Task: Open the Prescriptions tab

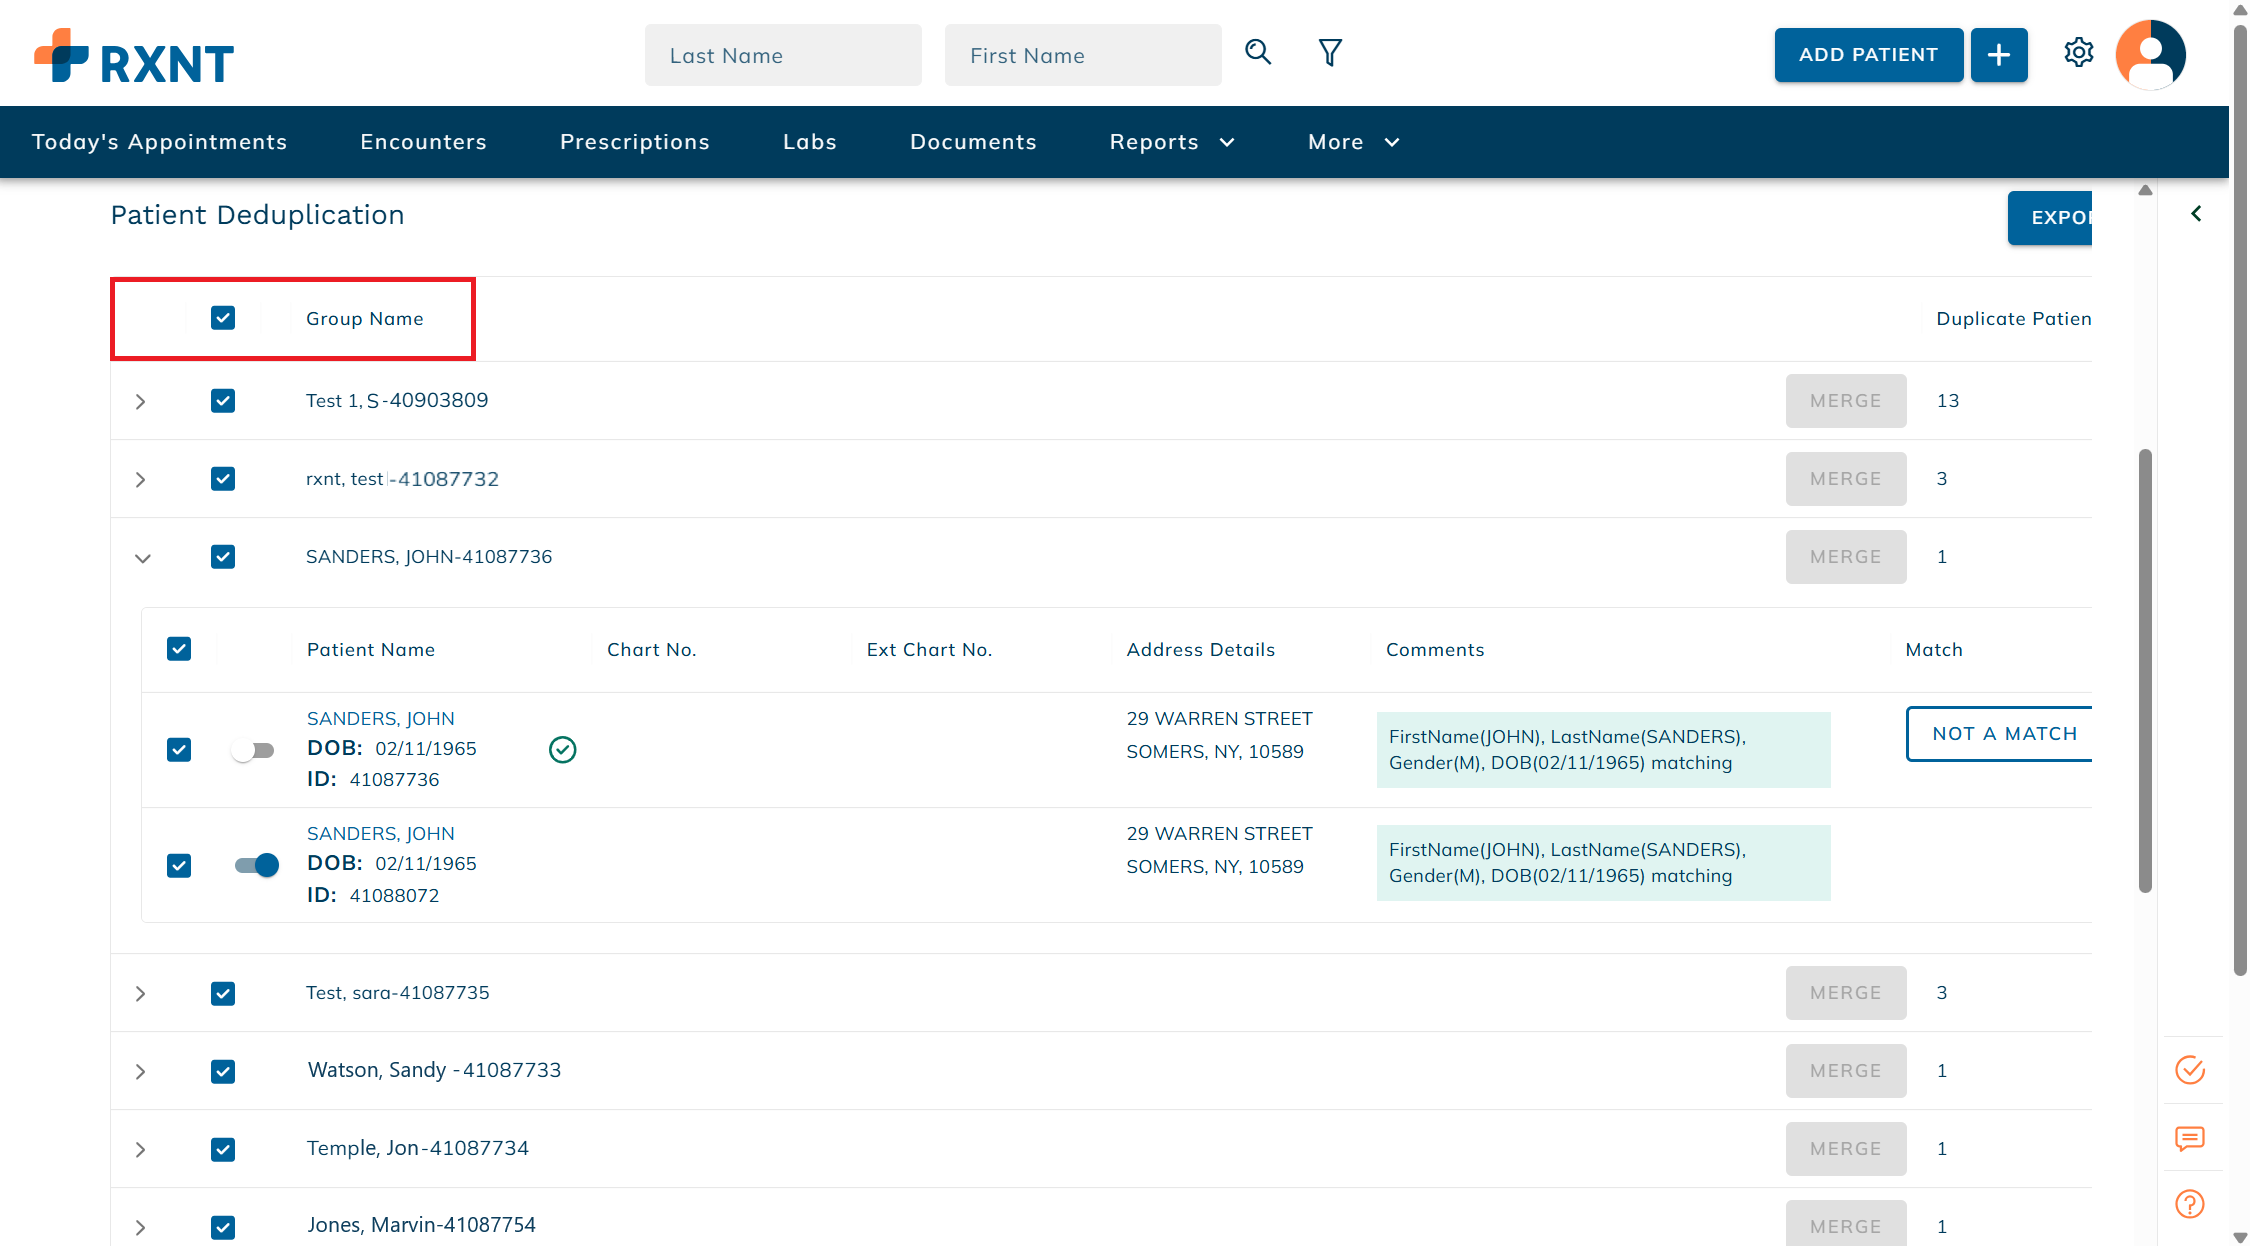Action: pyautogui.click(x=634, y=142)
